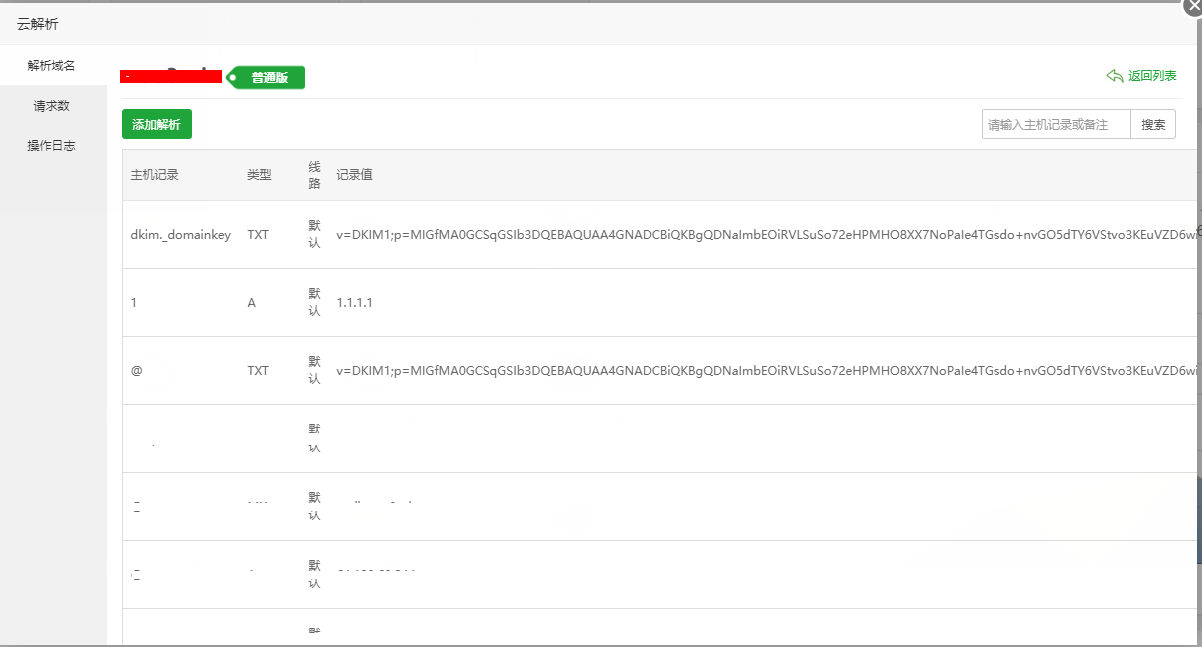Click the 类型 column header

[259, 175]
